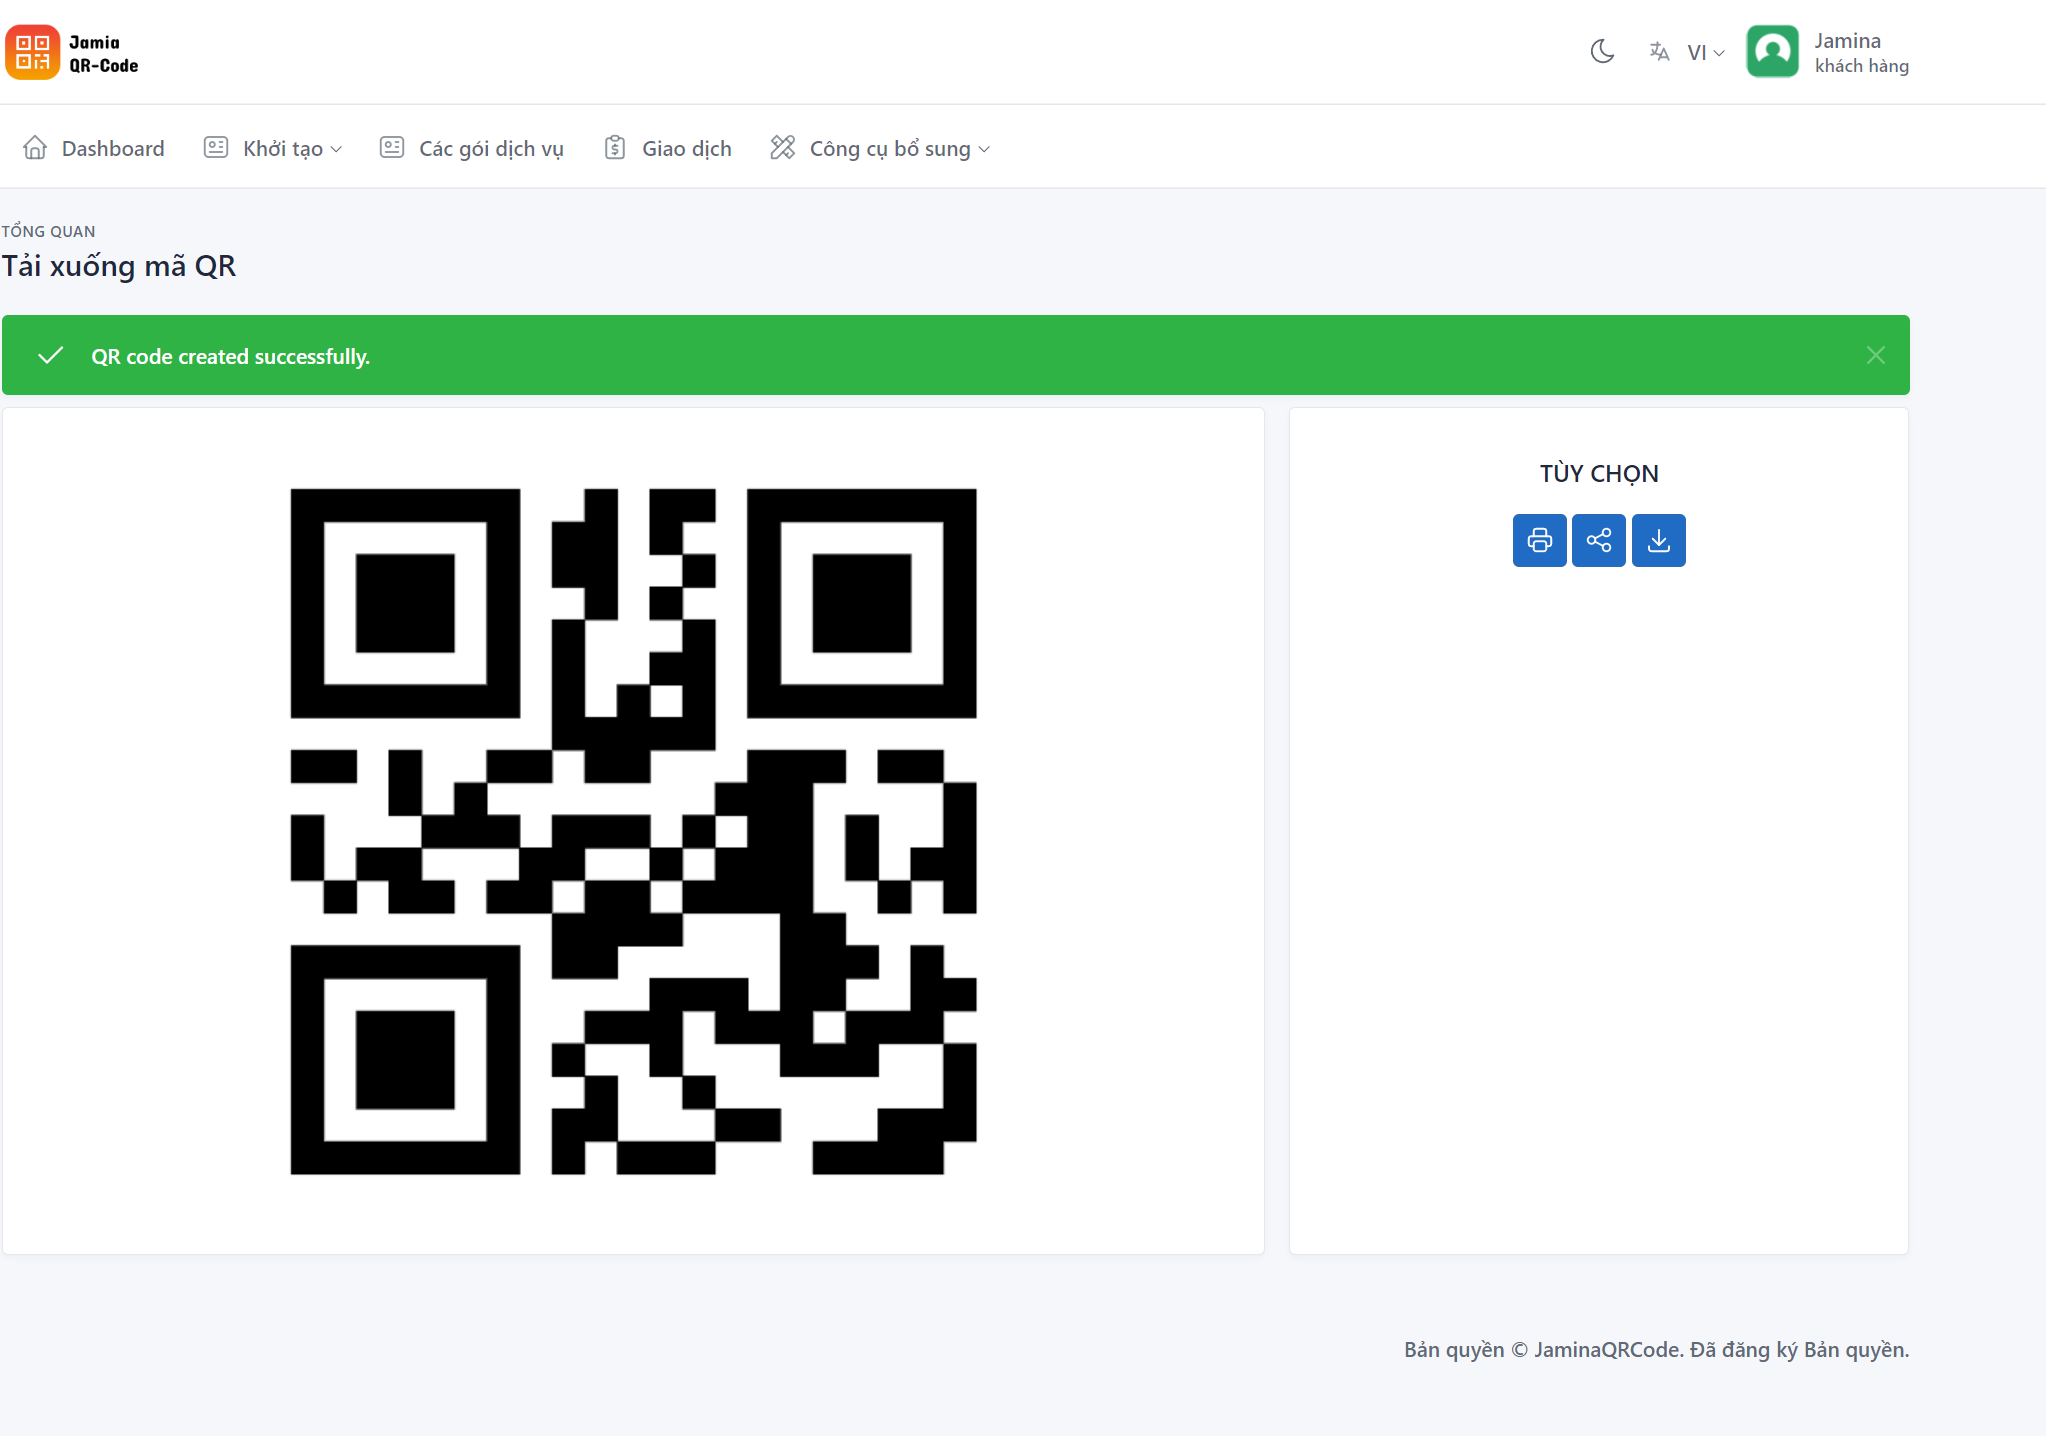
Task: Click the 'Jamia QR-Code' brand text
Action: 104,54
